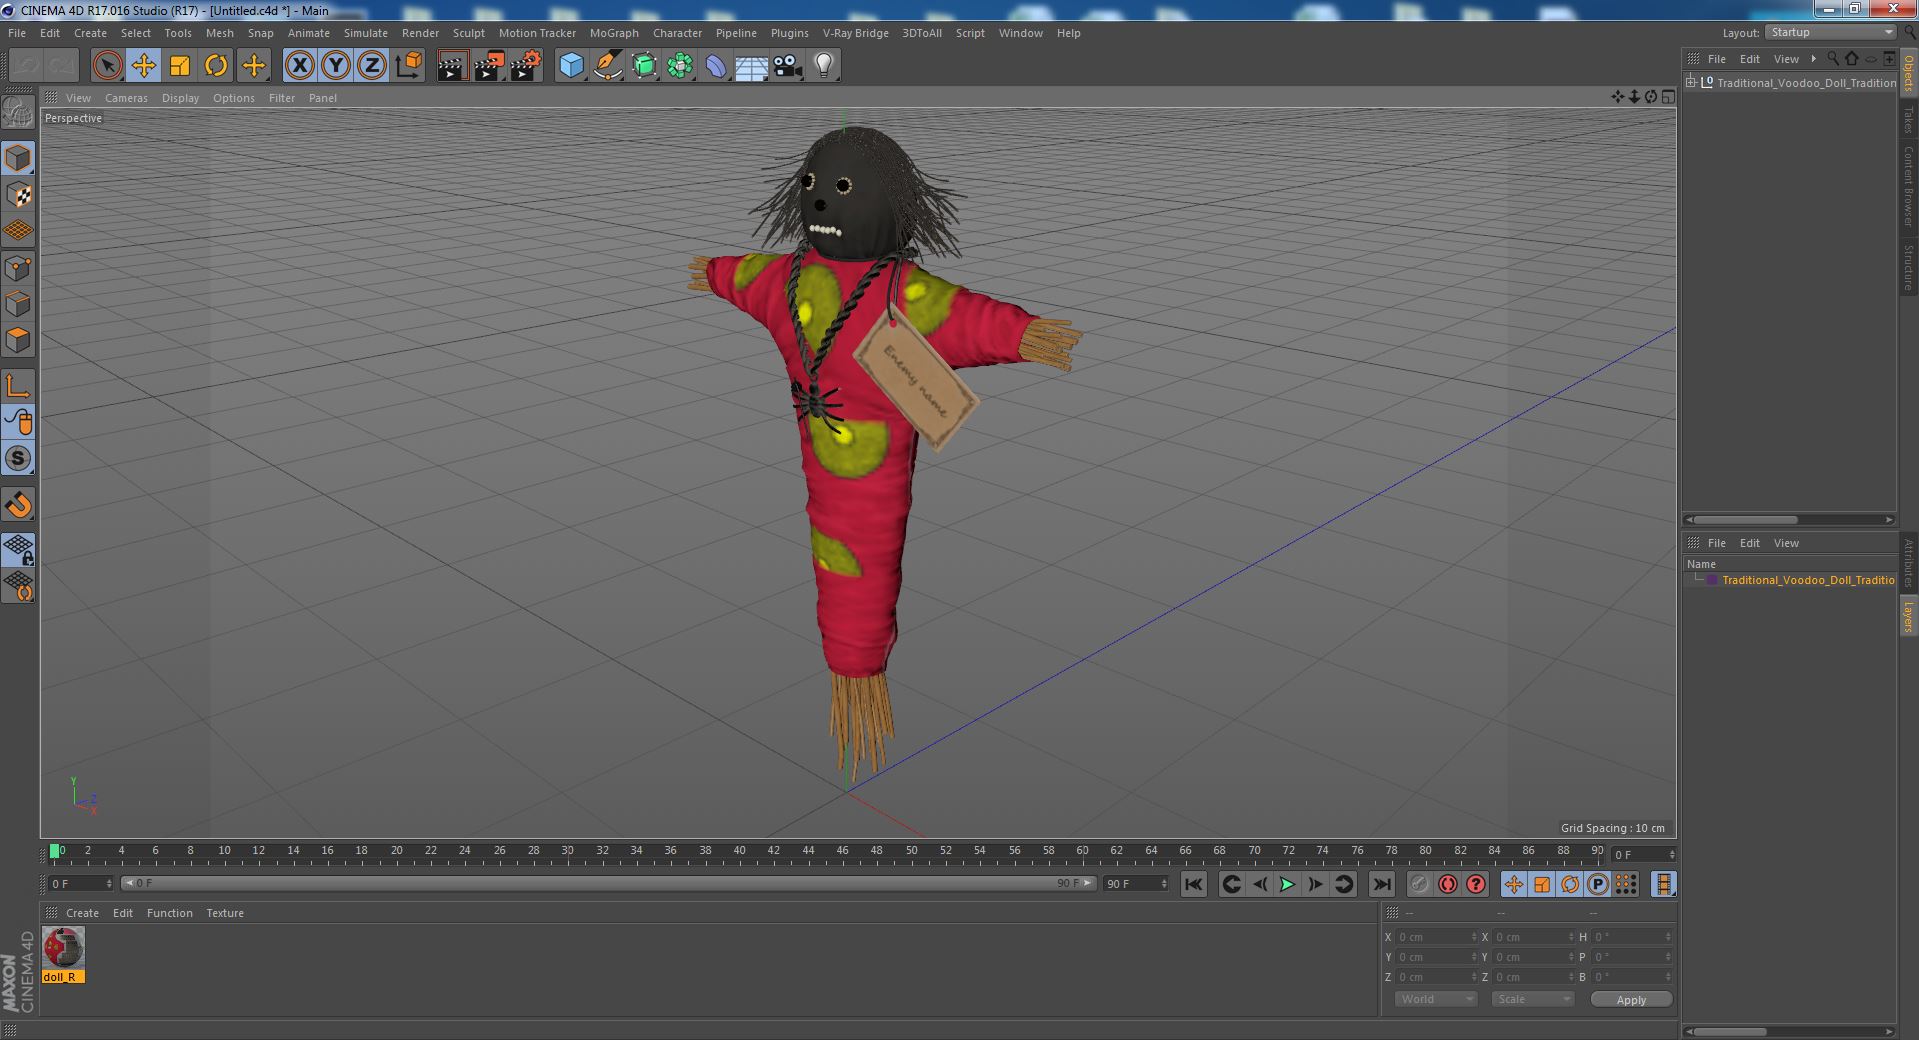
Task: Toggle the Z axis lock
Action: tap(372, 66)
